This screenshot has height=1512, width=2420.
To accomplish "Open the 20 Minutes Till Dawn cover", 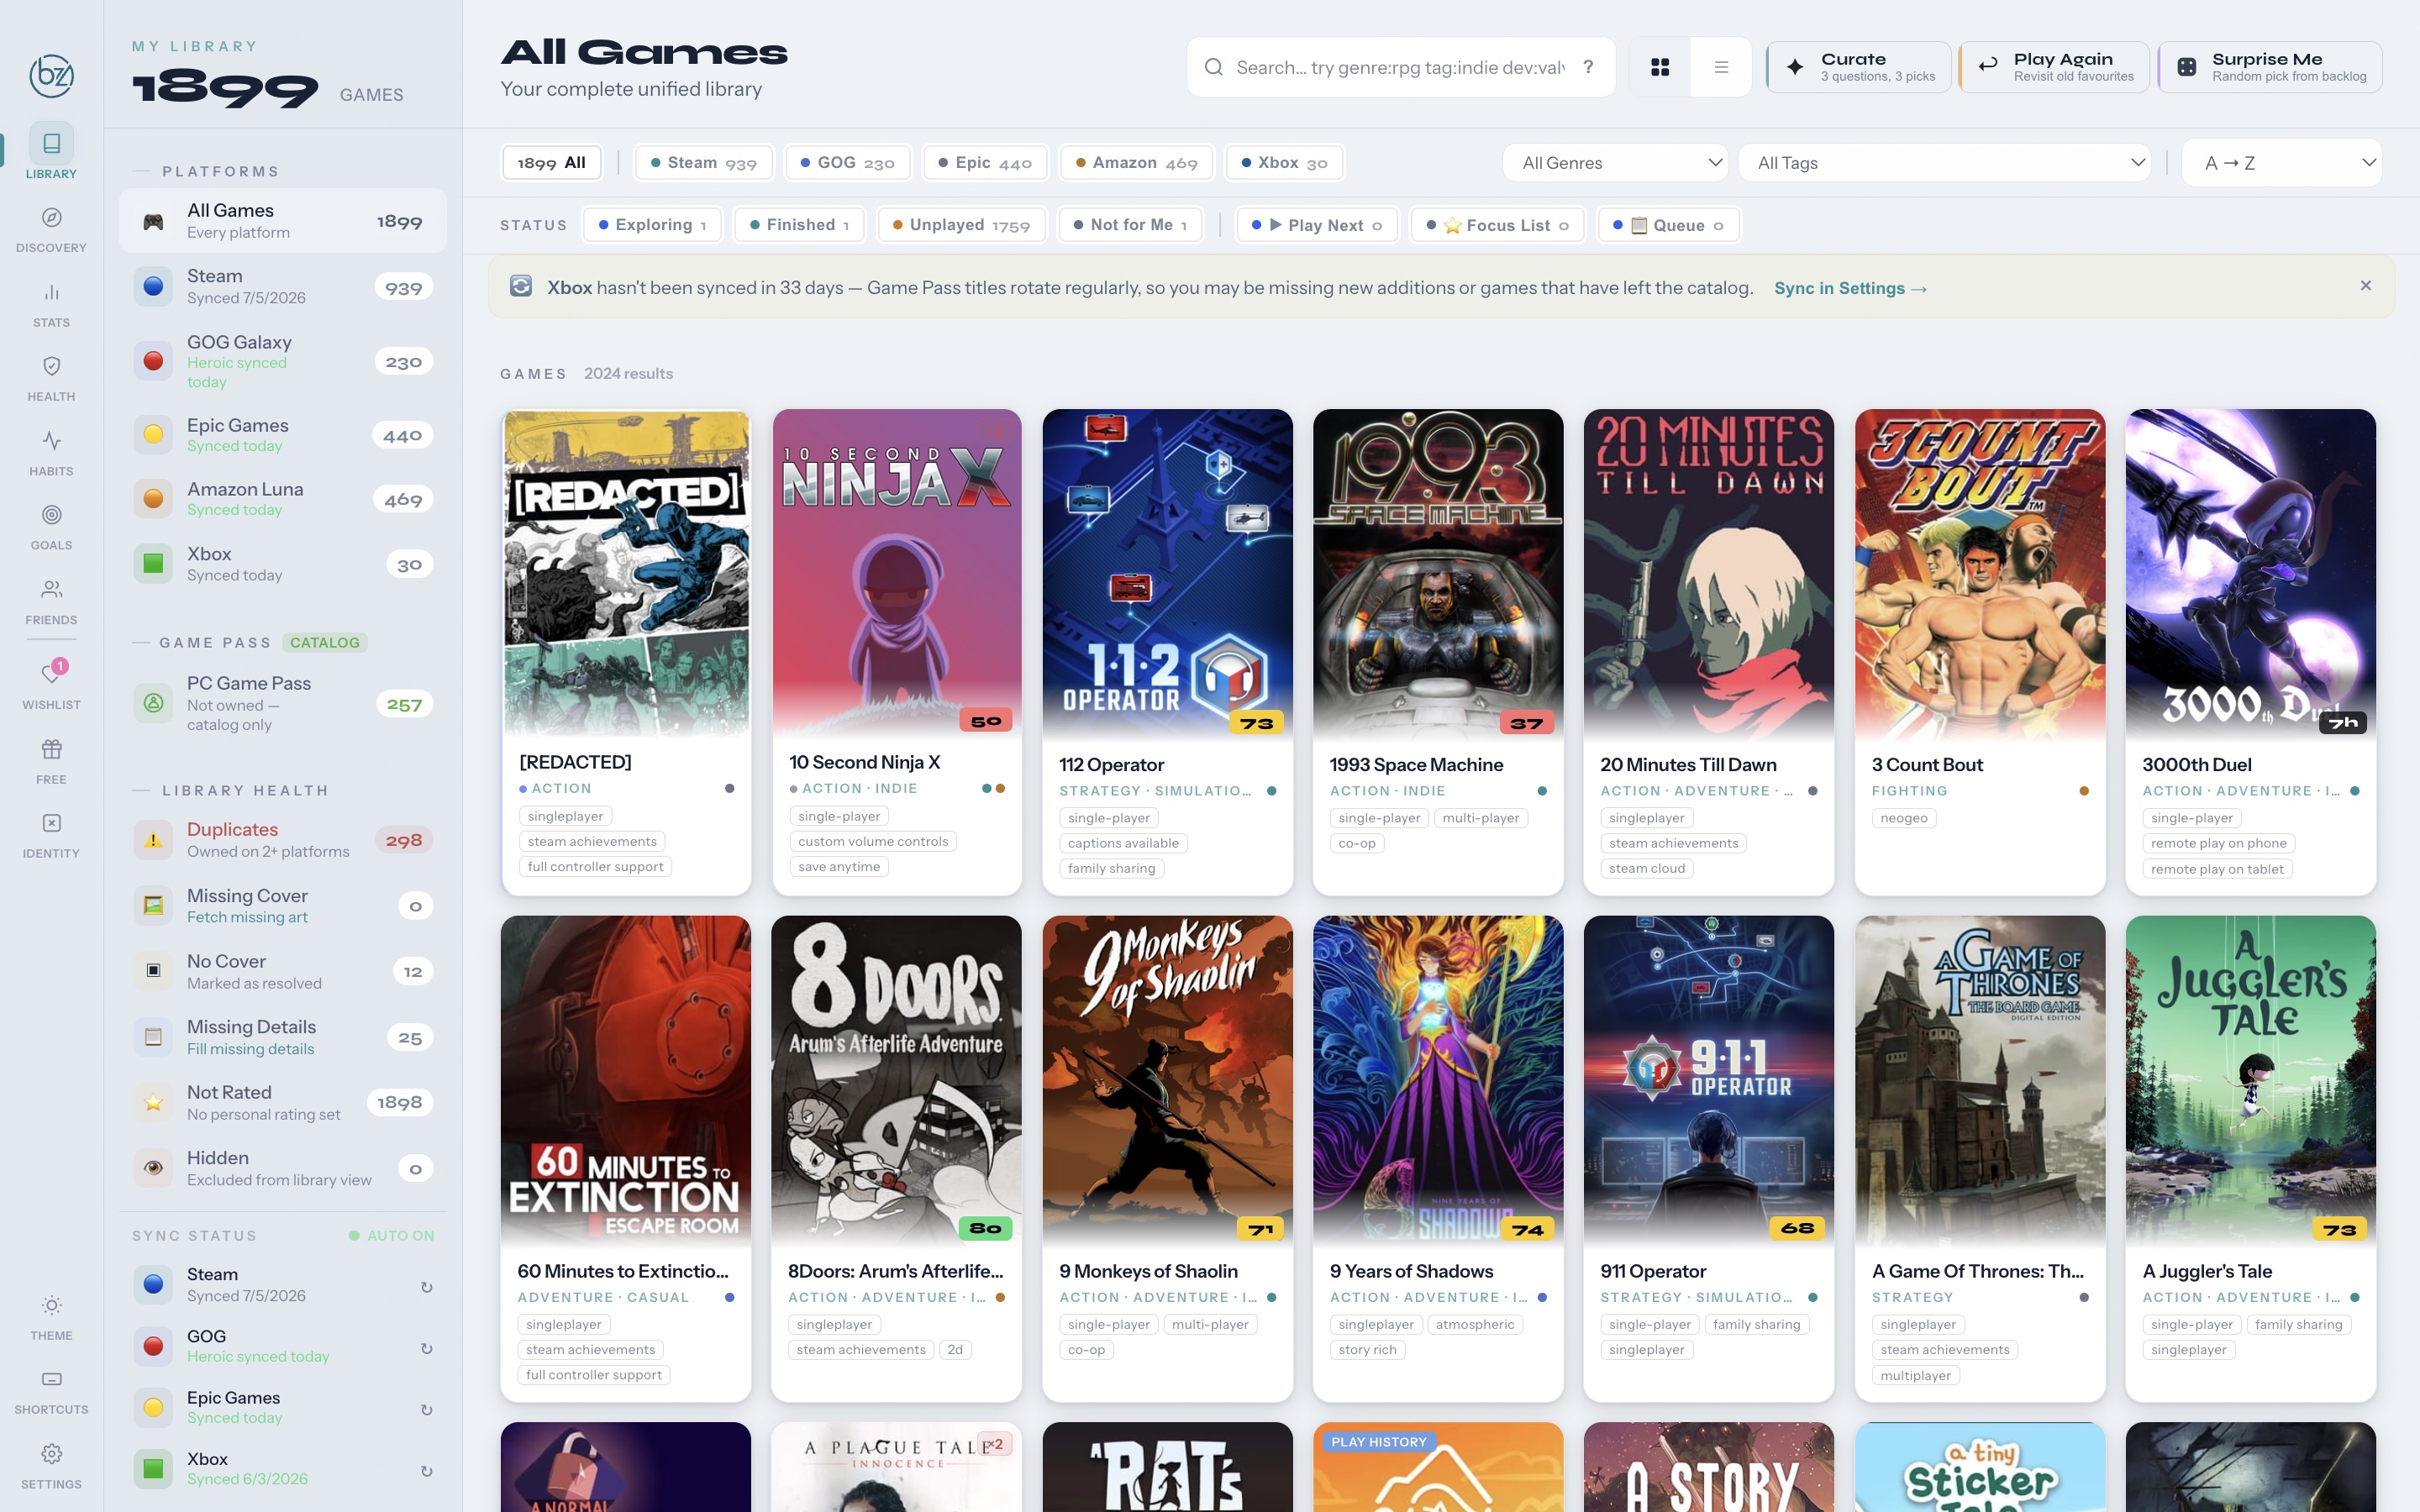I will (x=1708, y=574).
